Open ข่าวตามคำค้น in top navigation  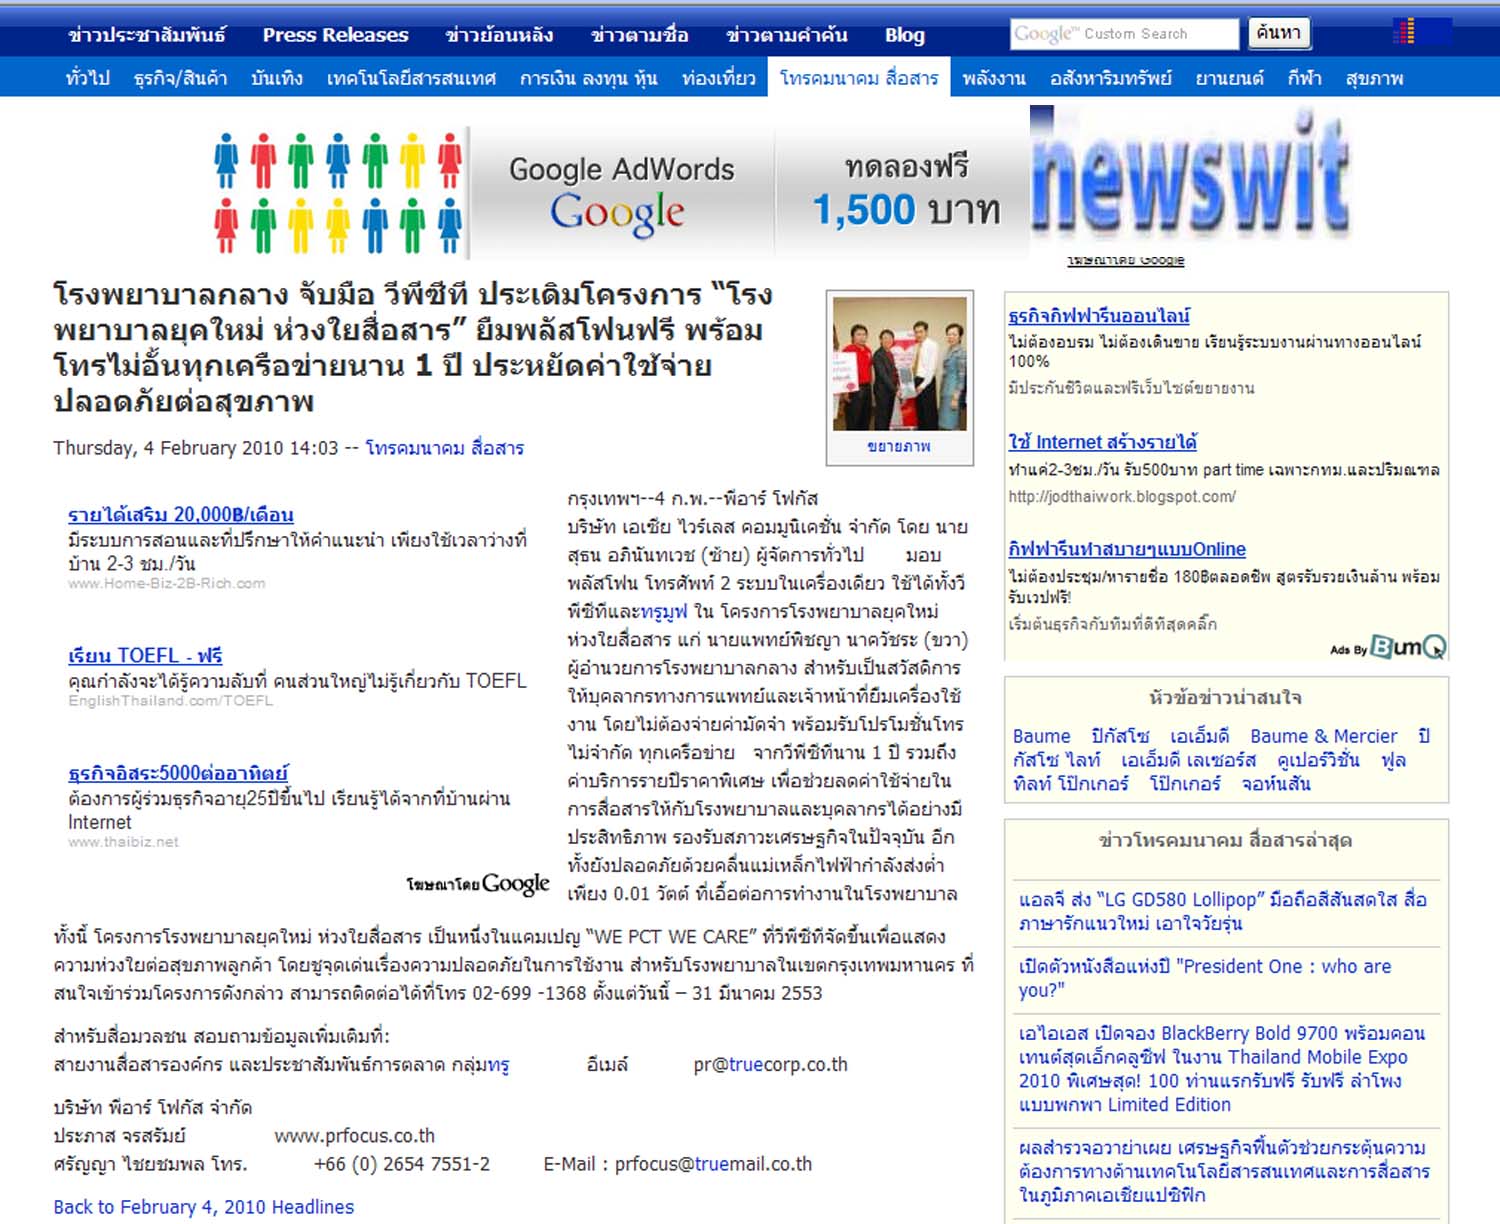click(x=787, y=35)
